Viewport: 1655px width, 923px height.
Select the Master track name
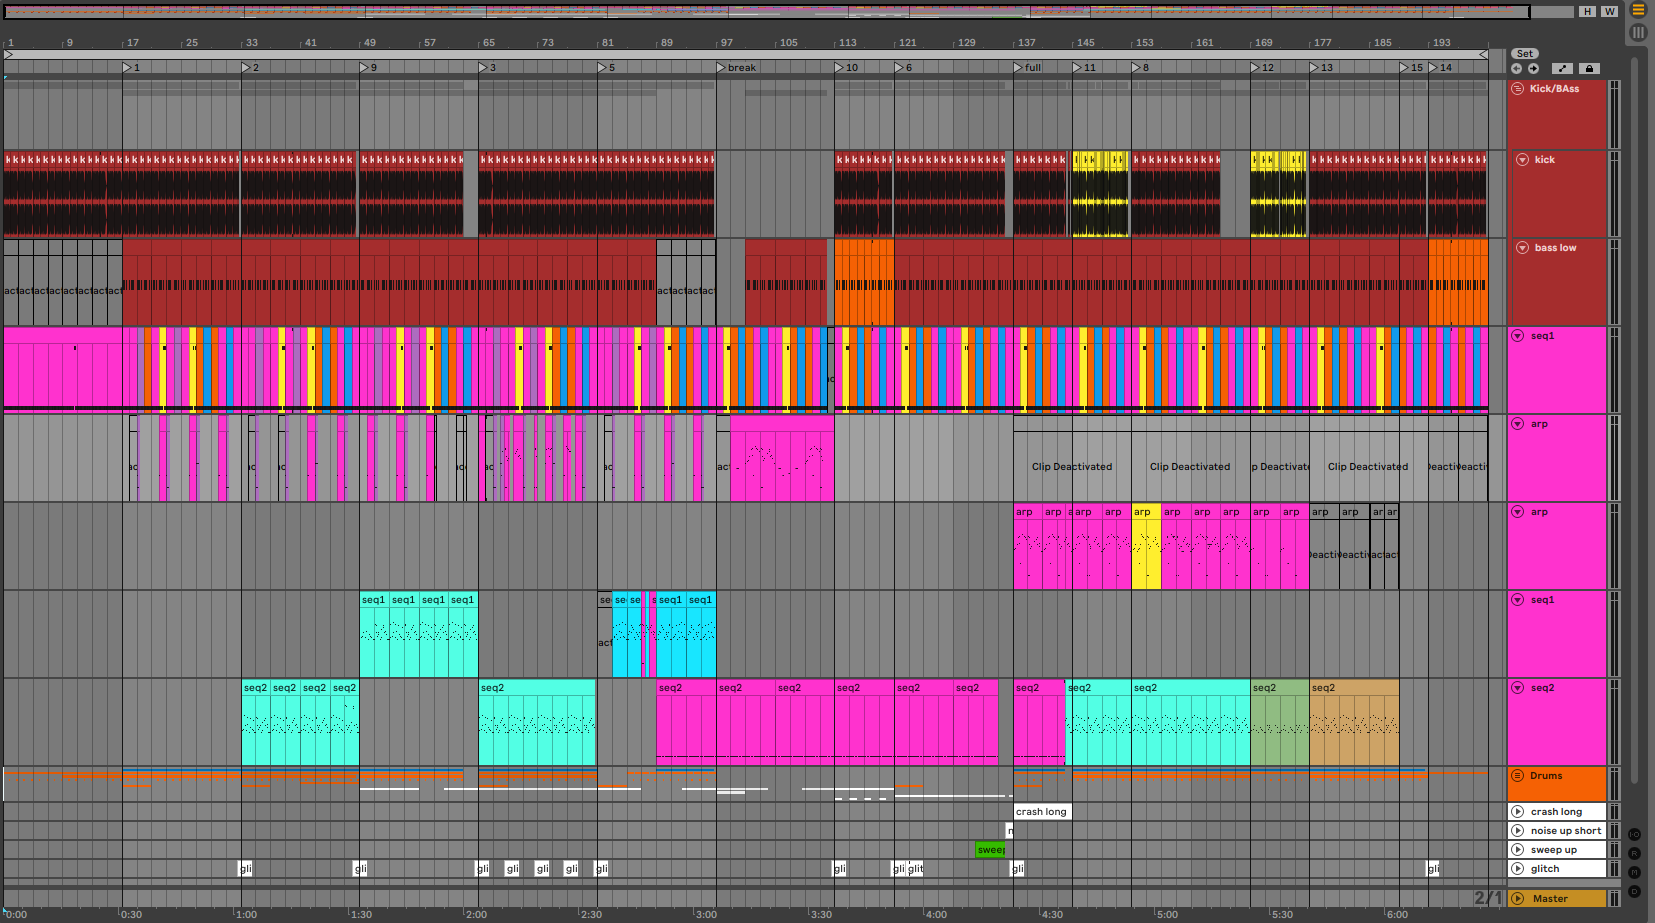tap(1550, 899)
